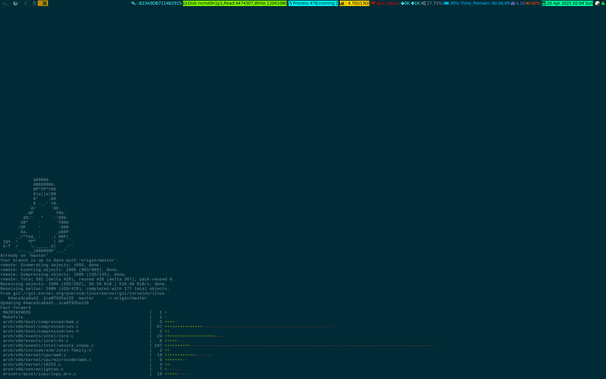Image resolution: width=606 pixels, height=379 pixels.
Task: Click the battery icon showing 30%
Action: pyautogui.click(x=446, y=3)
